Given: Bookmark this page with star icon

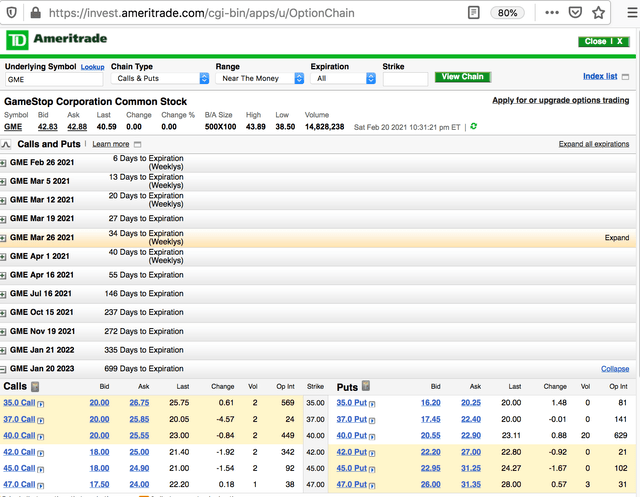Looking at the screenshot, I should click(x=598, y=13).
